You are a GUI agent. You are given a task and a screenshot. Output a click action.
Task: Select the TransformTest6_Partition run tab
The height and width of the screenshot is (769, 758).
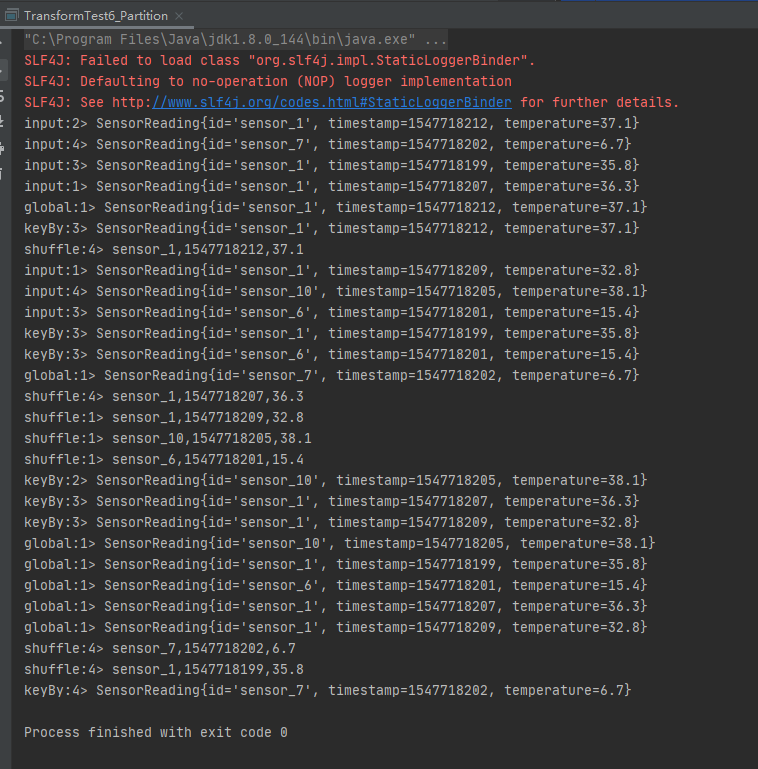[x=96, y=16]
